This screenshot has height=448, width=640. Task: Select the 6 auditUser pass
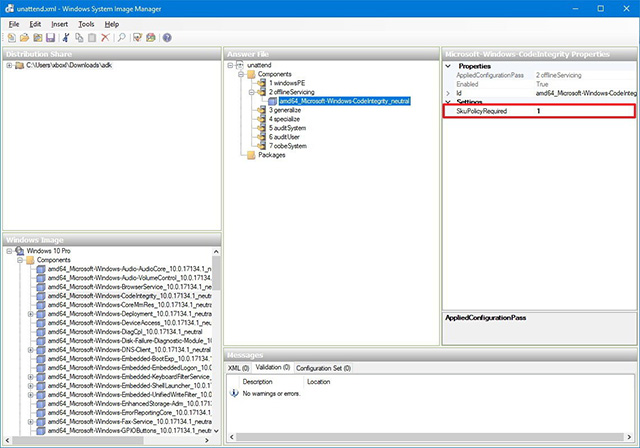coord(284,137)
